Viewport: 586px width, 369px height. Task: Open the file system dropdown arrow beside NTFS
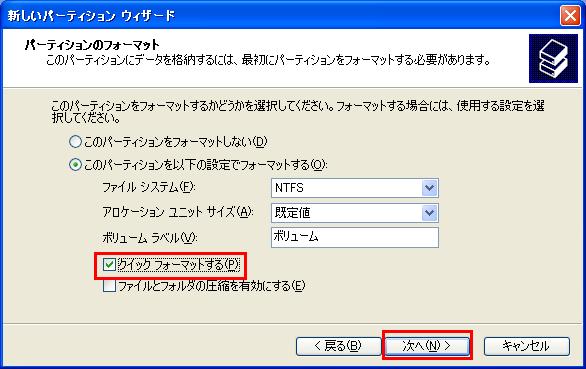click(x=429, y=188)
